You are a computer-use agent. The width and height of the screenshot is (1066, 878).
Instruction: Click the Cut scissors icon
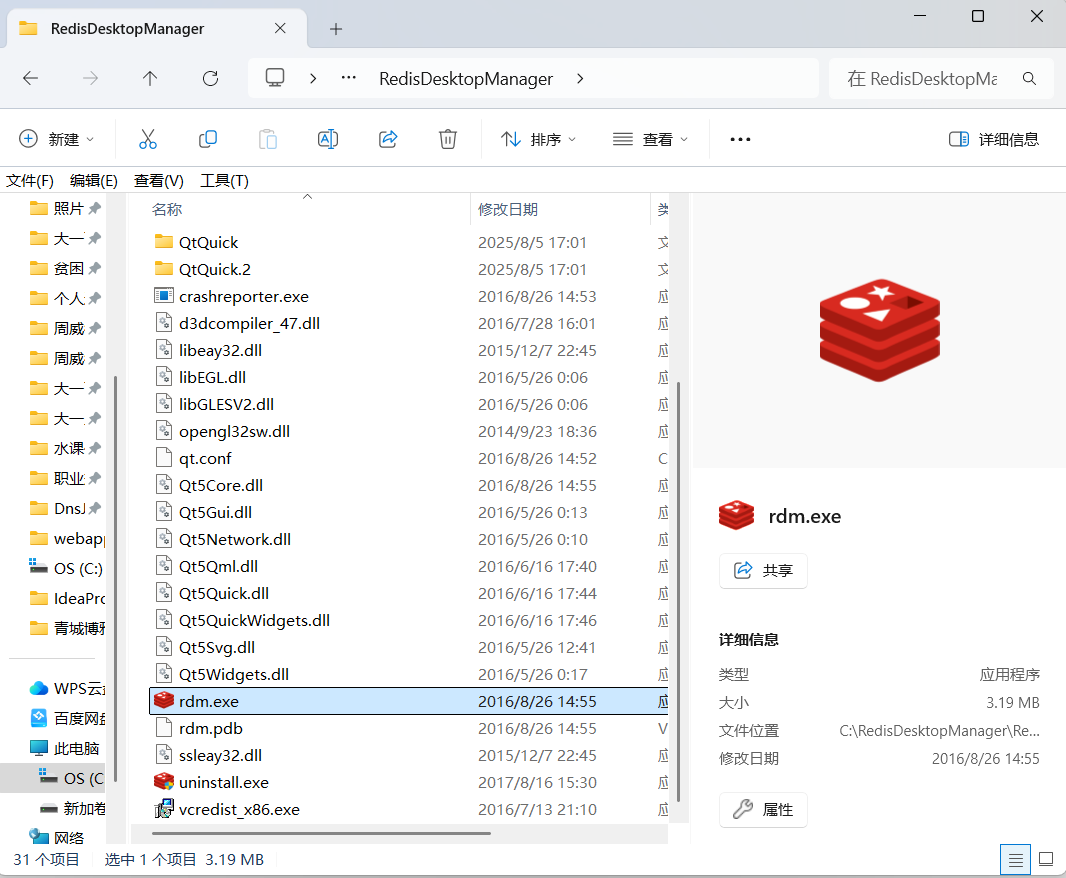tap(148, 139)
